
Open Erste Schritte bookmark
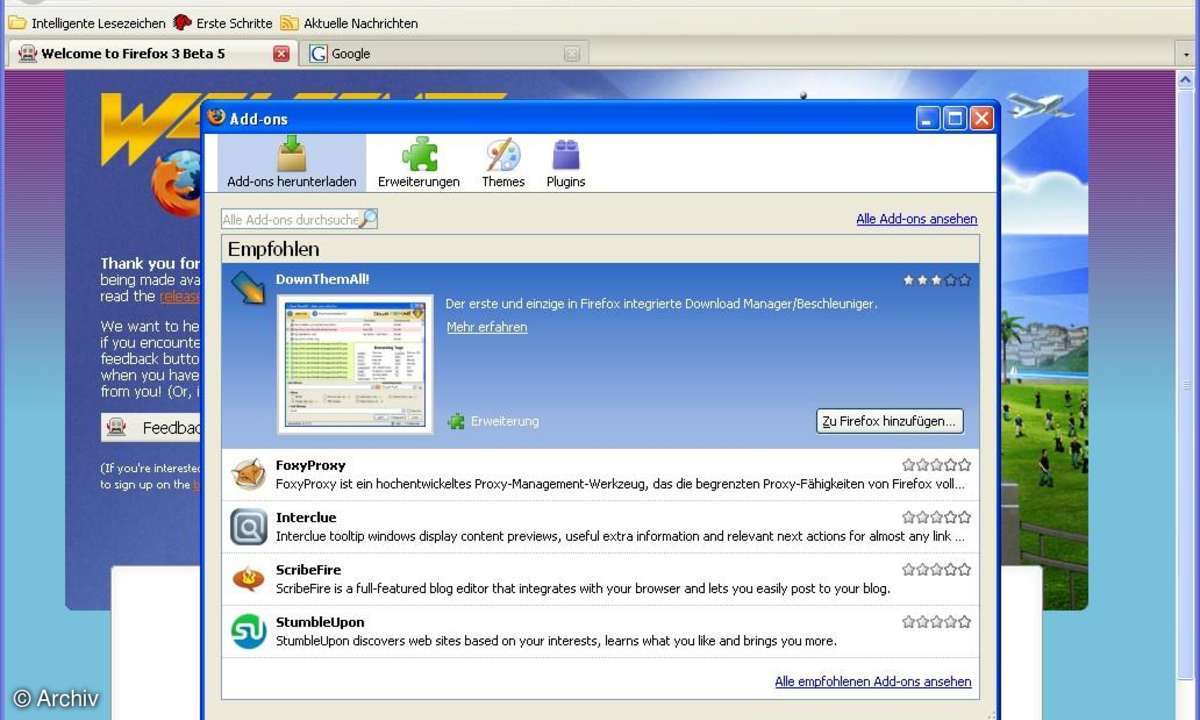[x=222, y=22]
